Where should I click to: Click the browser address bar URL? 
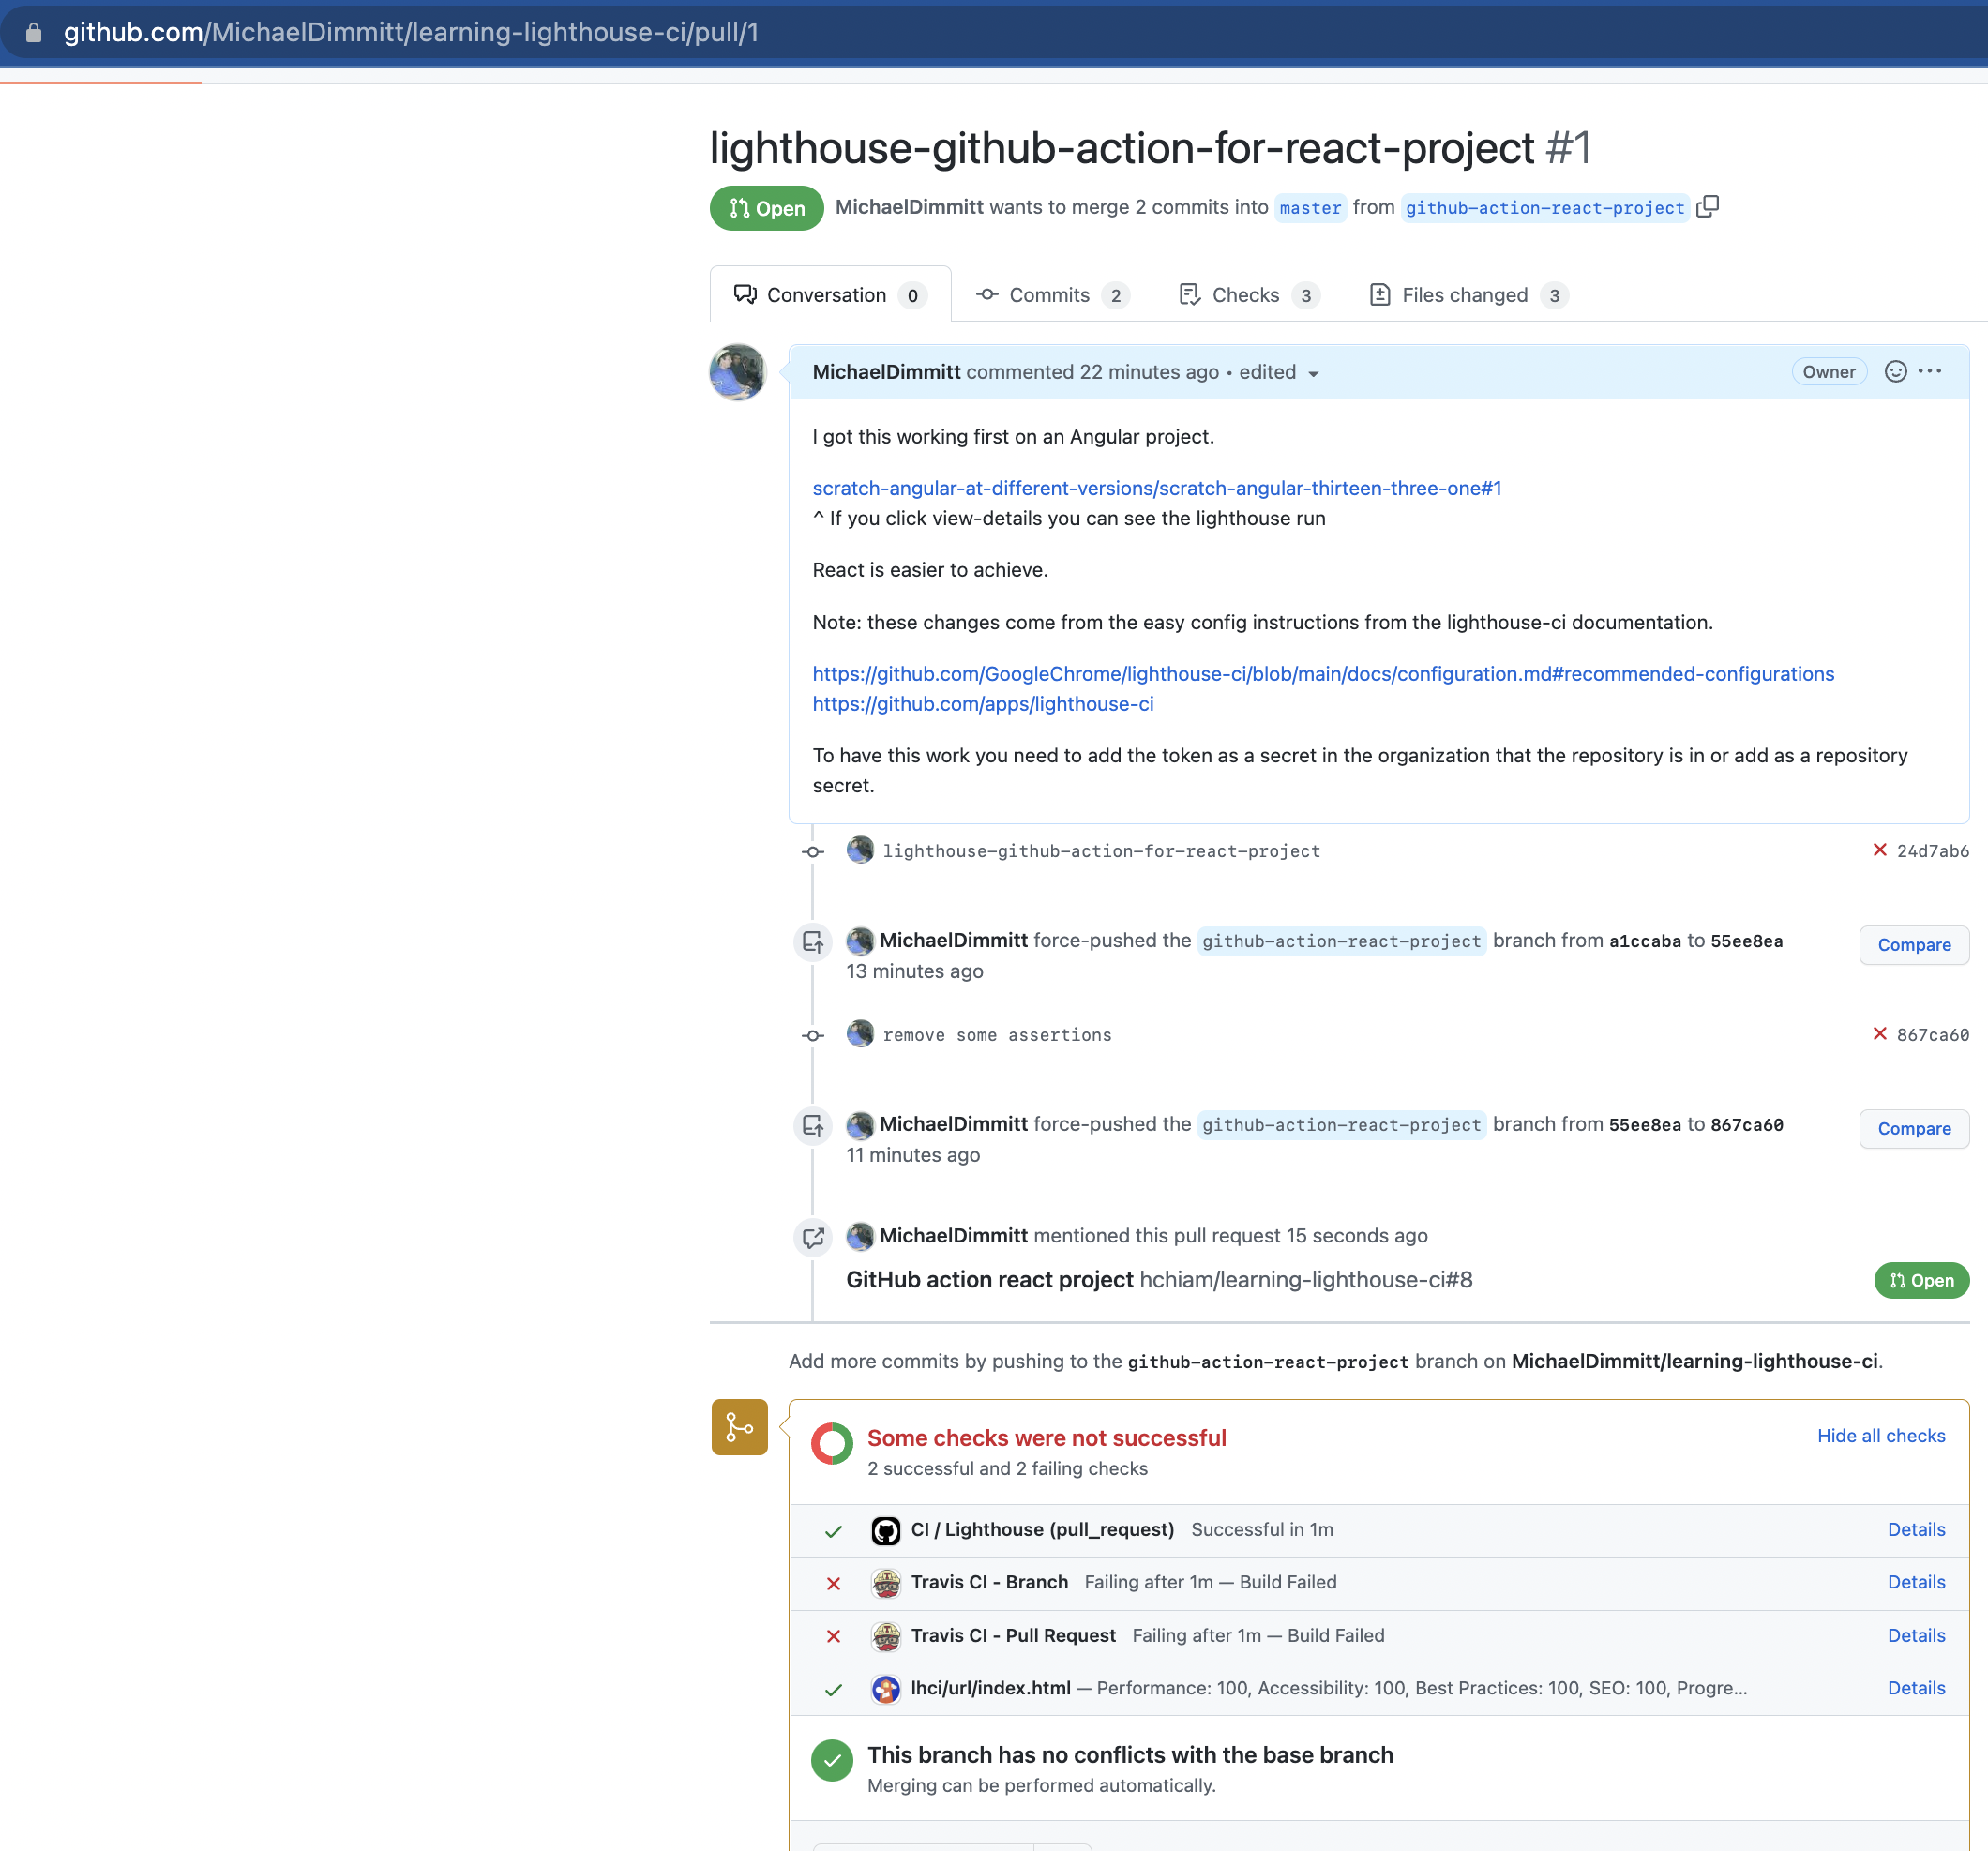click(x=411, y=33)
